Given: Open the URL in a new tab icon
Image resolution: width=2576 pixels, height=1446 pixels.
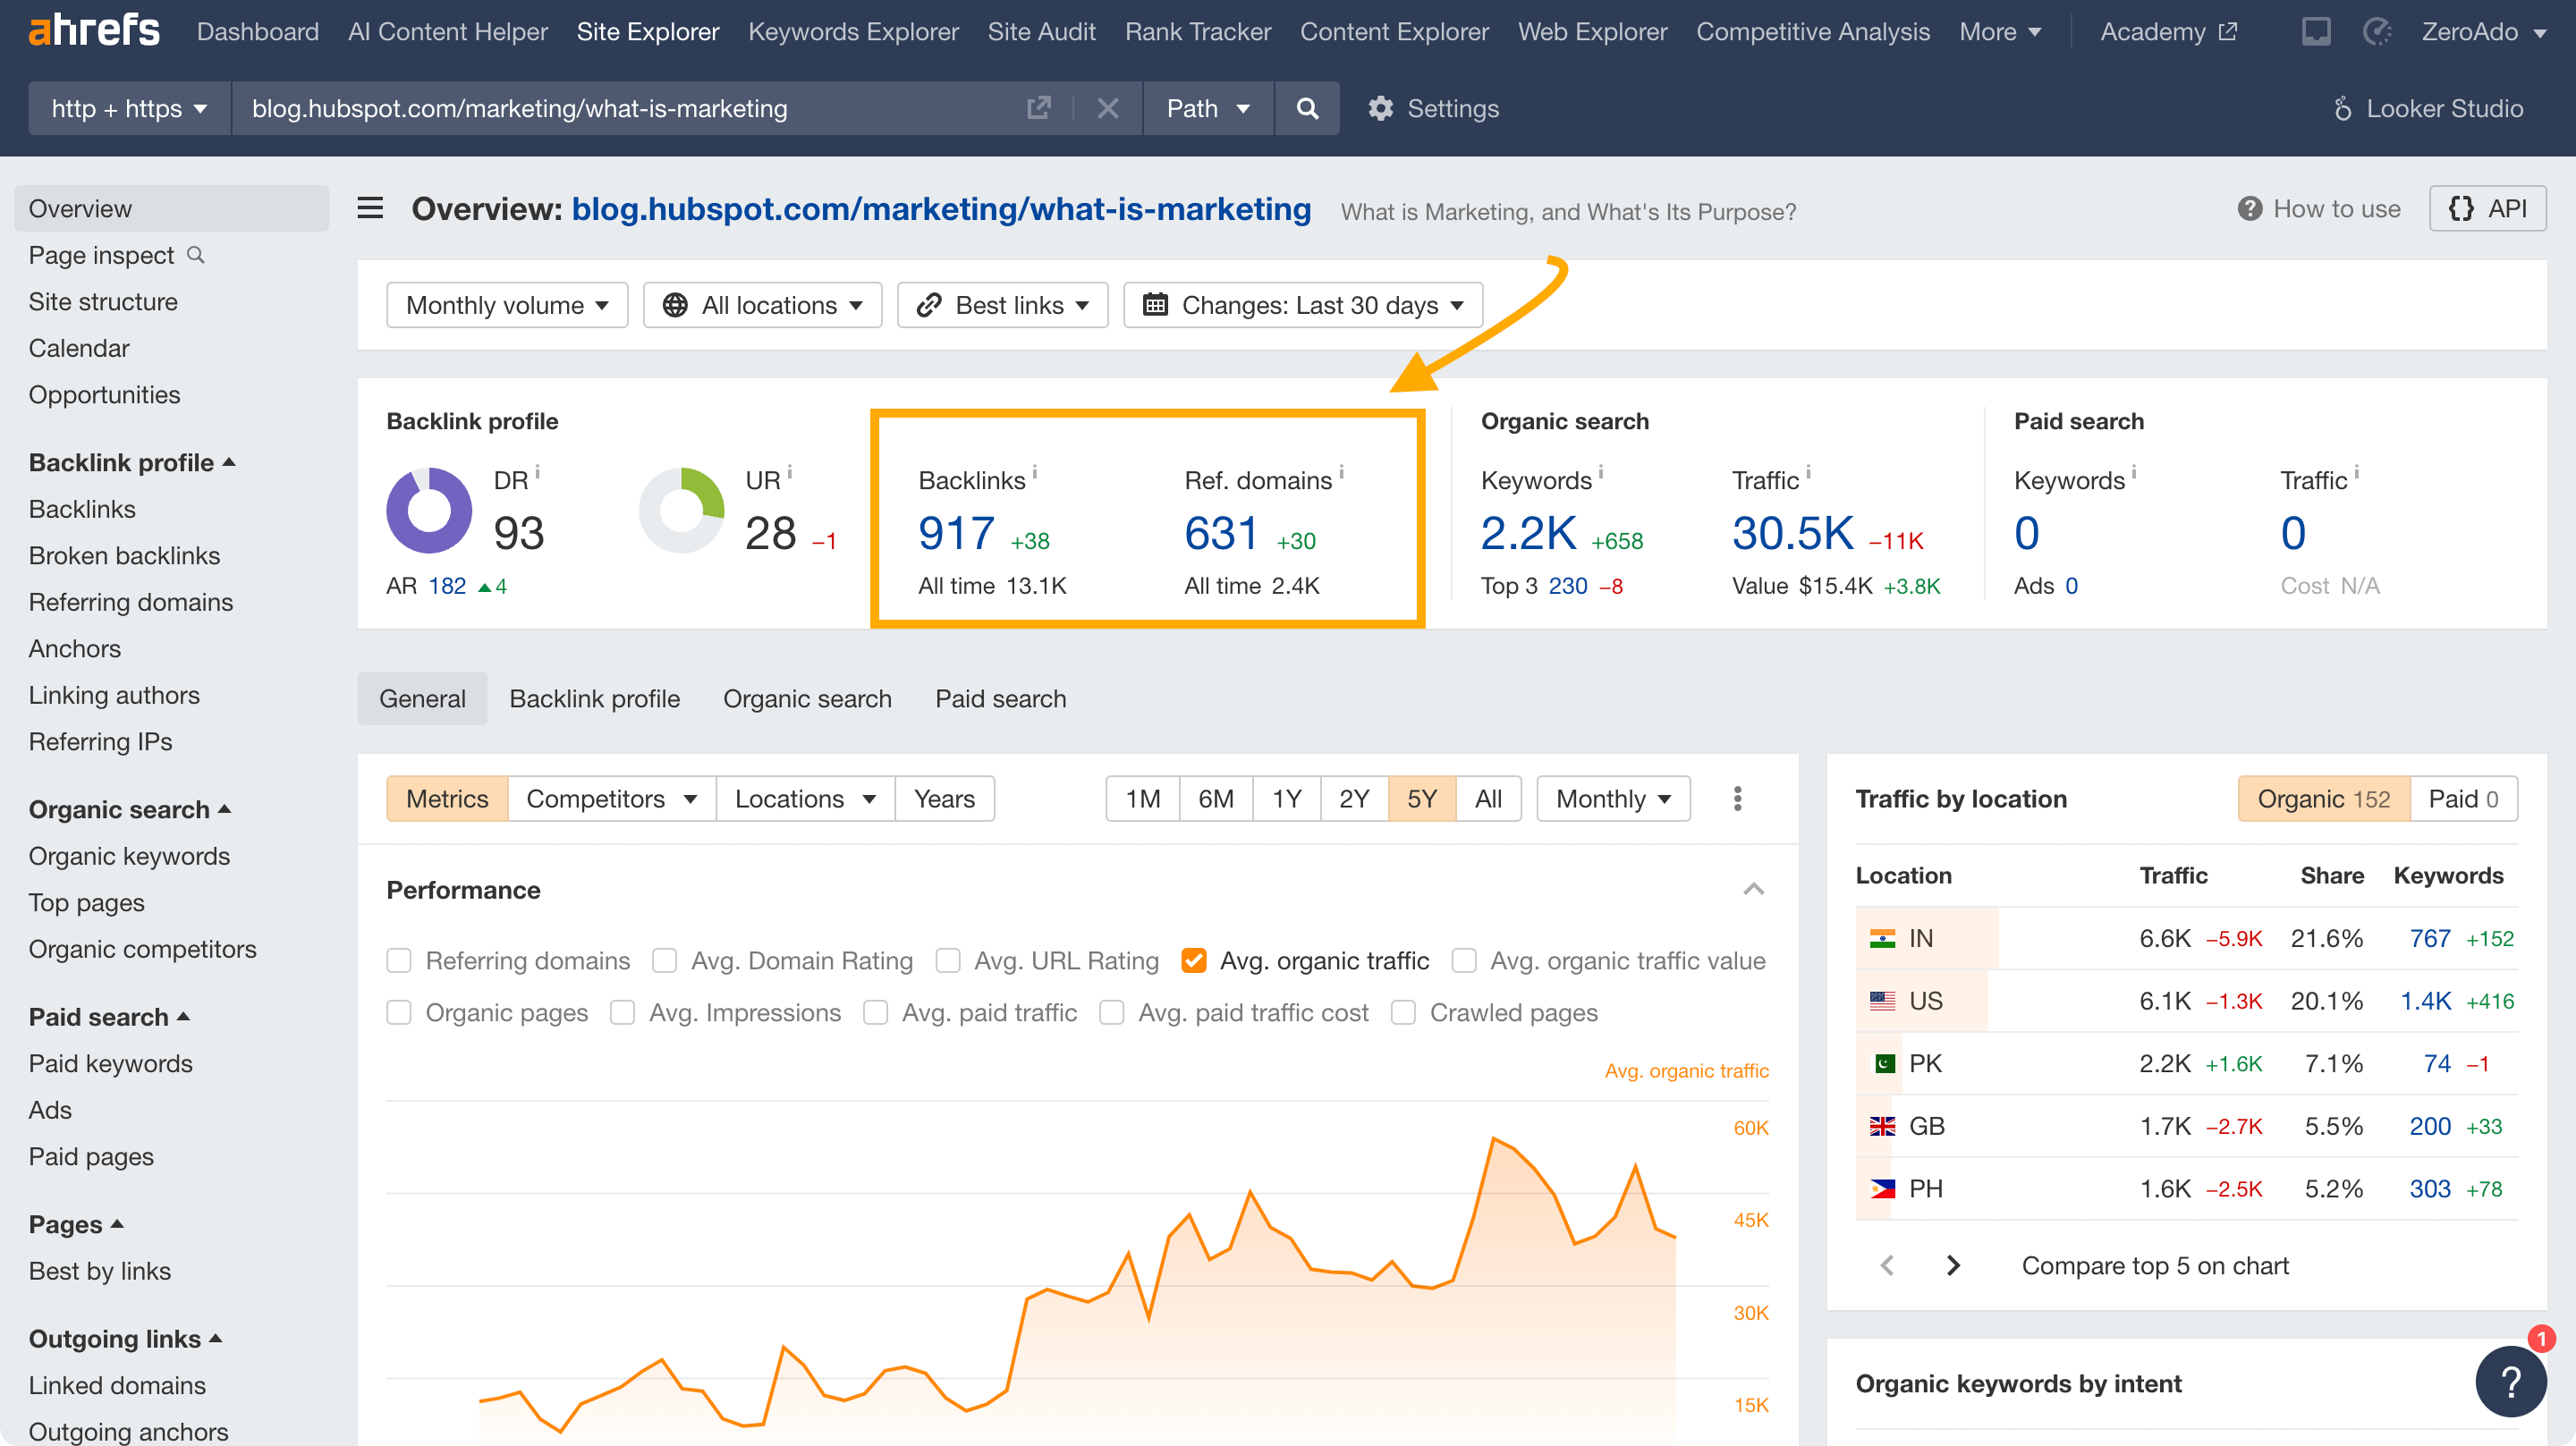Looking at the screenshot, I should pyautogui.click(x=1040, y=108).
